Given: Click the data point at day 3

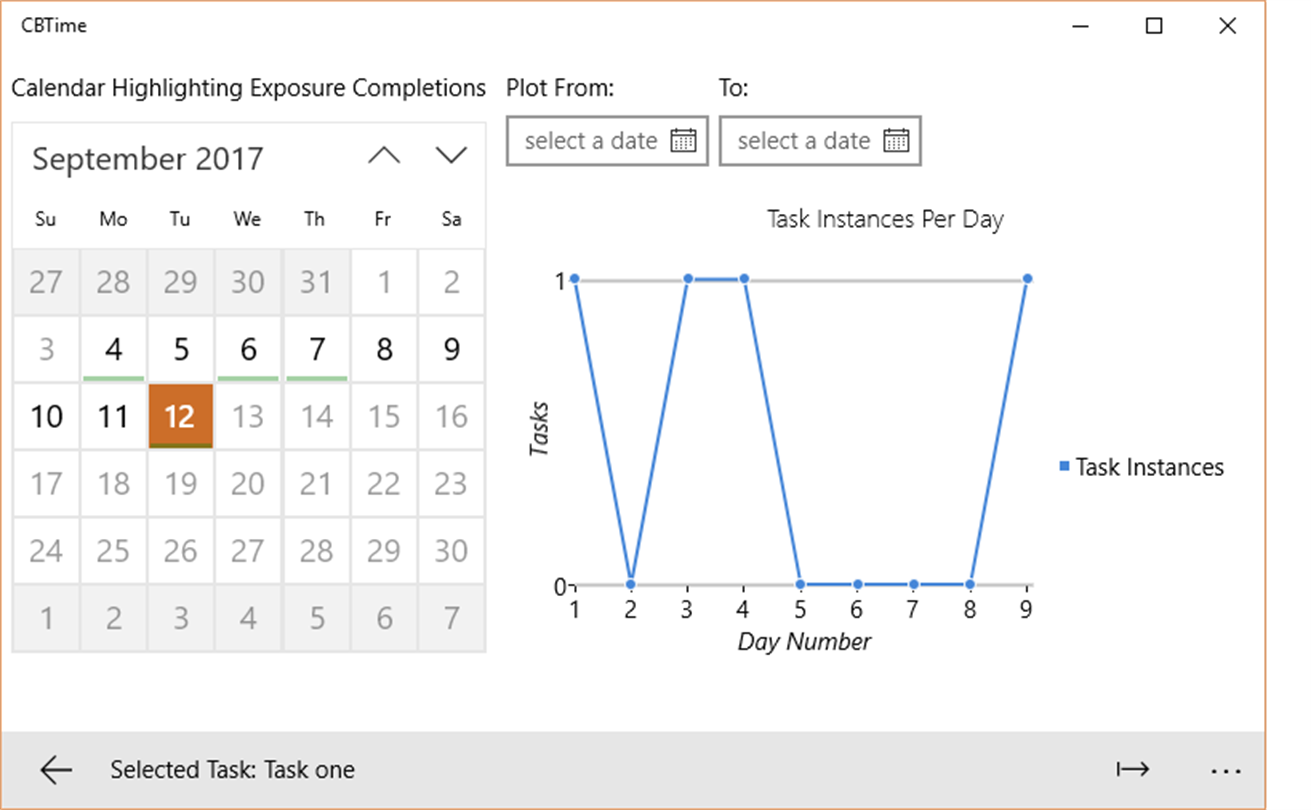Looking at the screenshot, I should pos(688,279).
